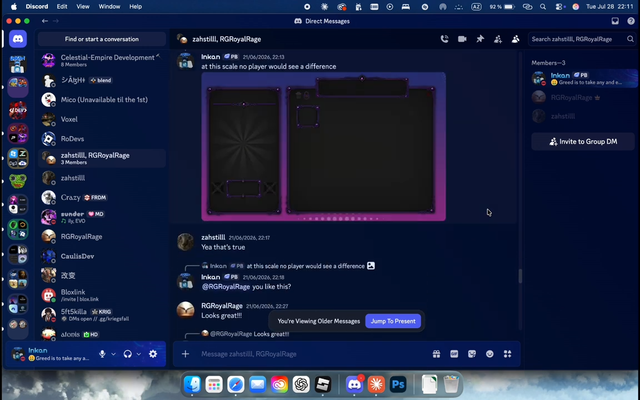640x400 pixels.
Task: Open 5ft5killa direct message
Action: pos(102,315)
